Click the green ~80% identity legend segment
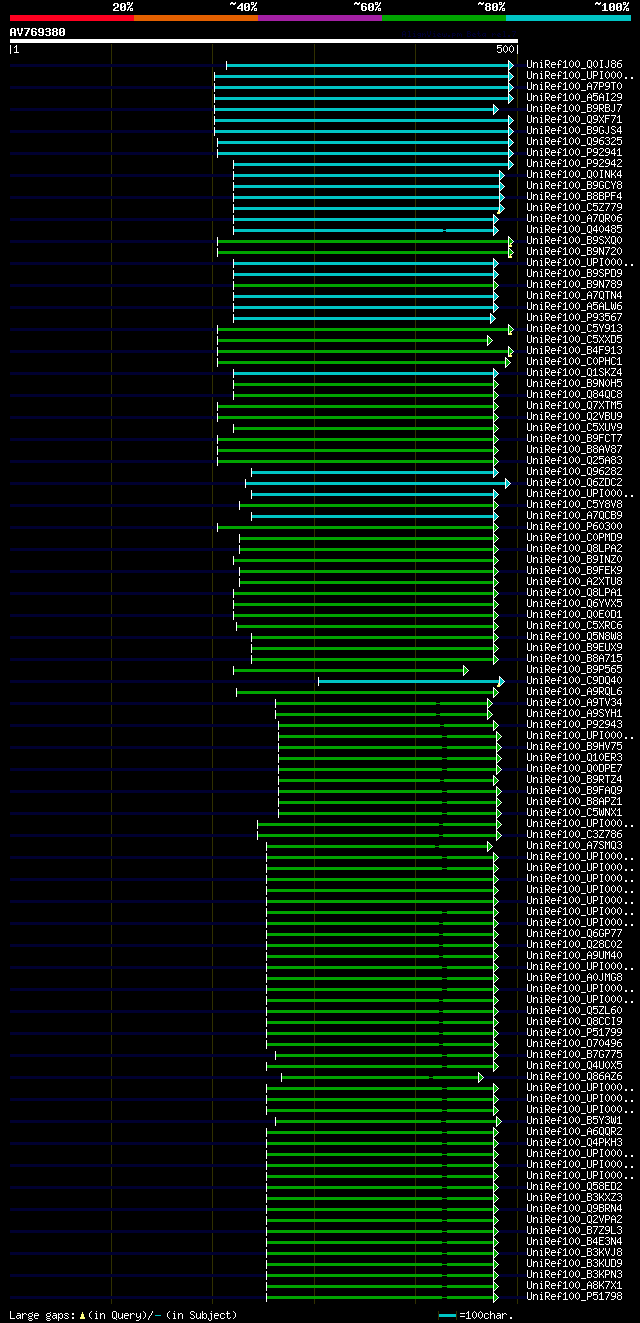Image resolution: width=640 pixels, height=1323 pixels. click(444, 18)
